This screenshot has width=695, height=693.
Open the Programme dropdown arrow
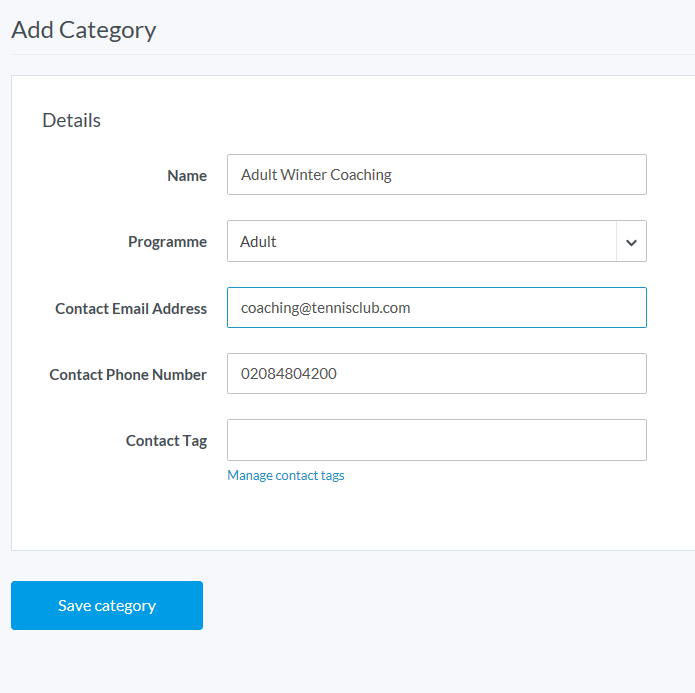click(x=631, y=242)
